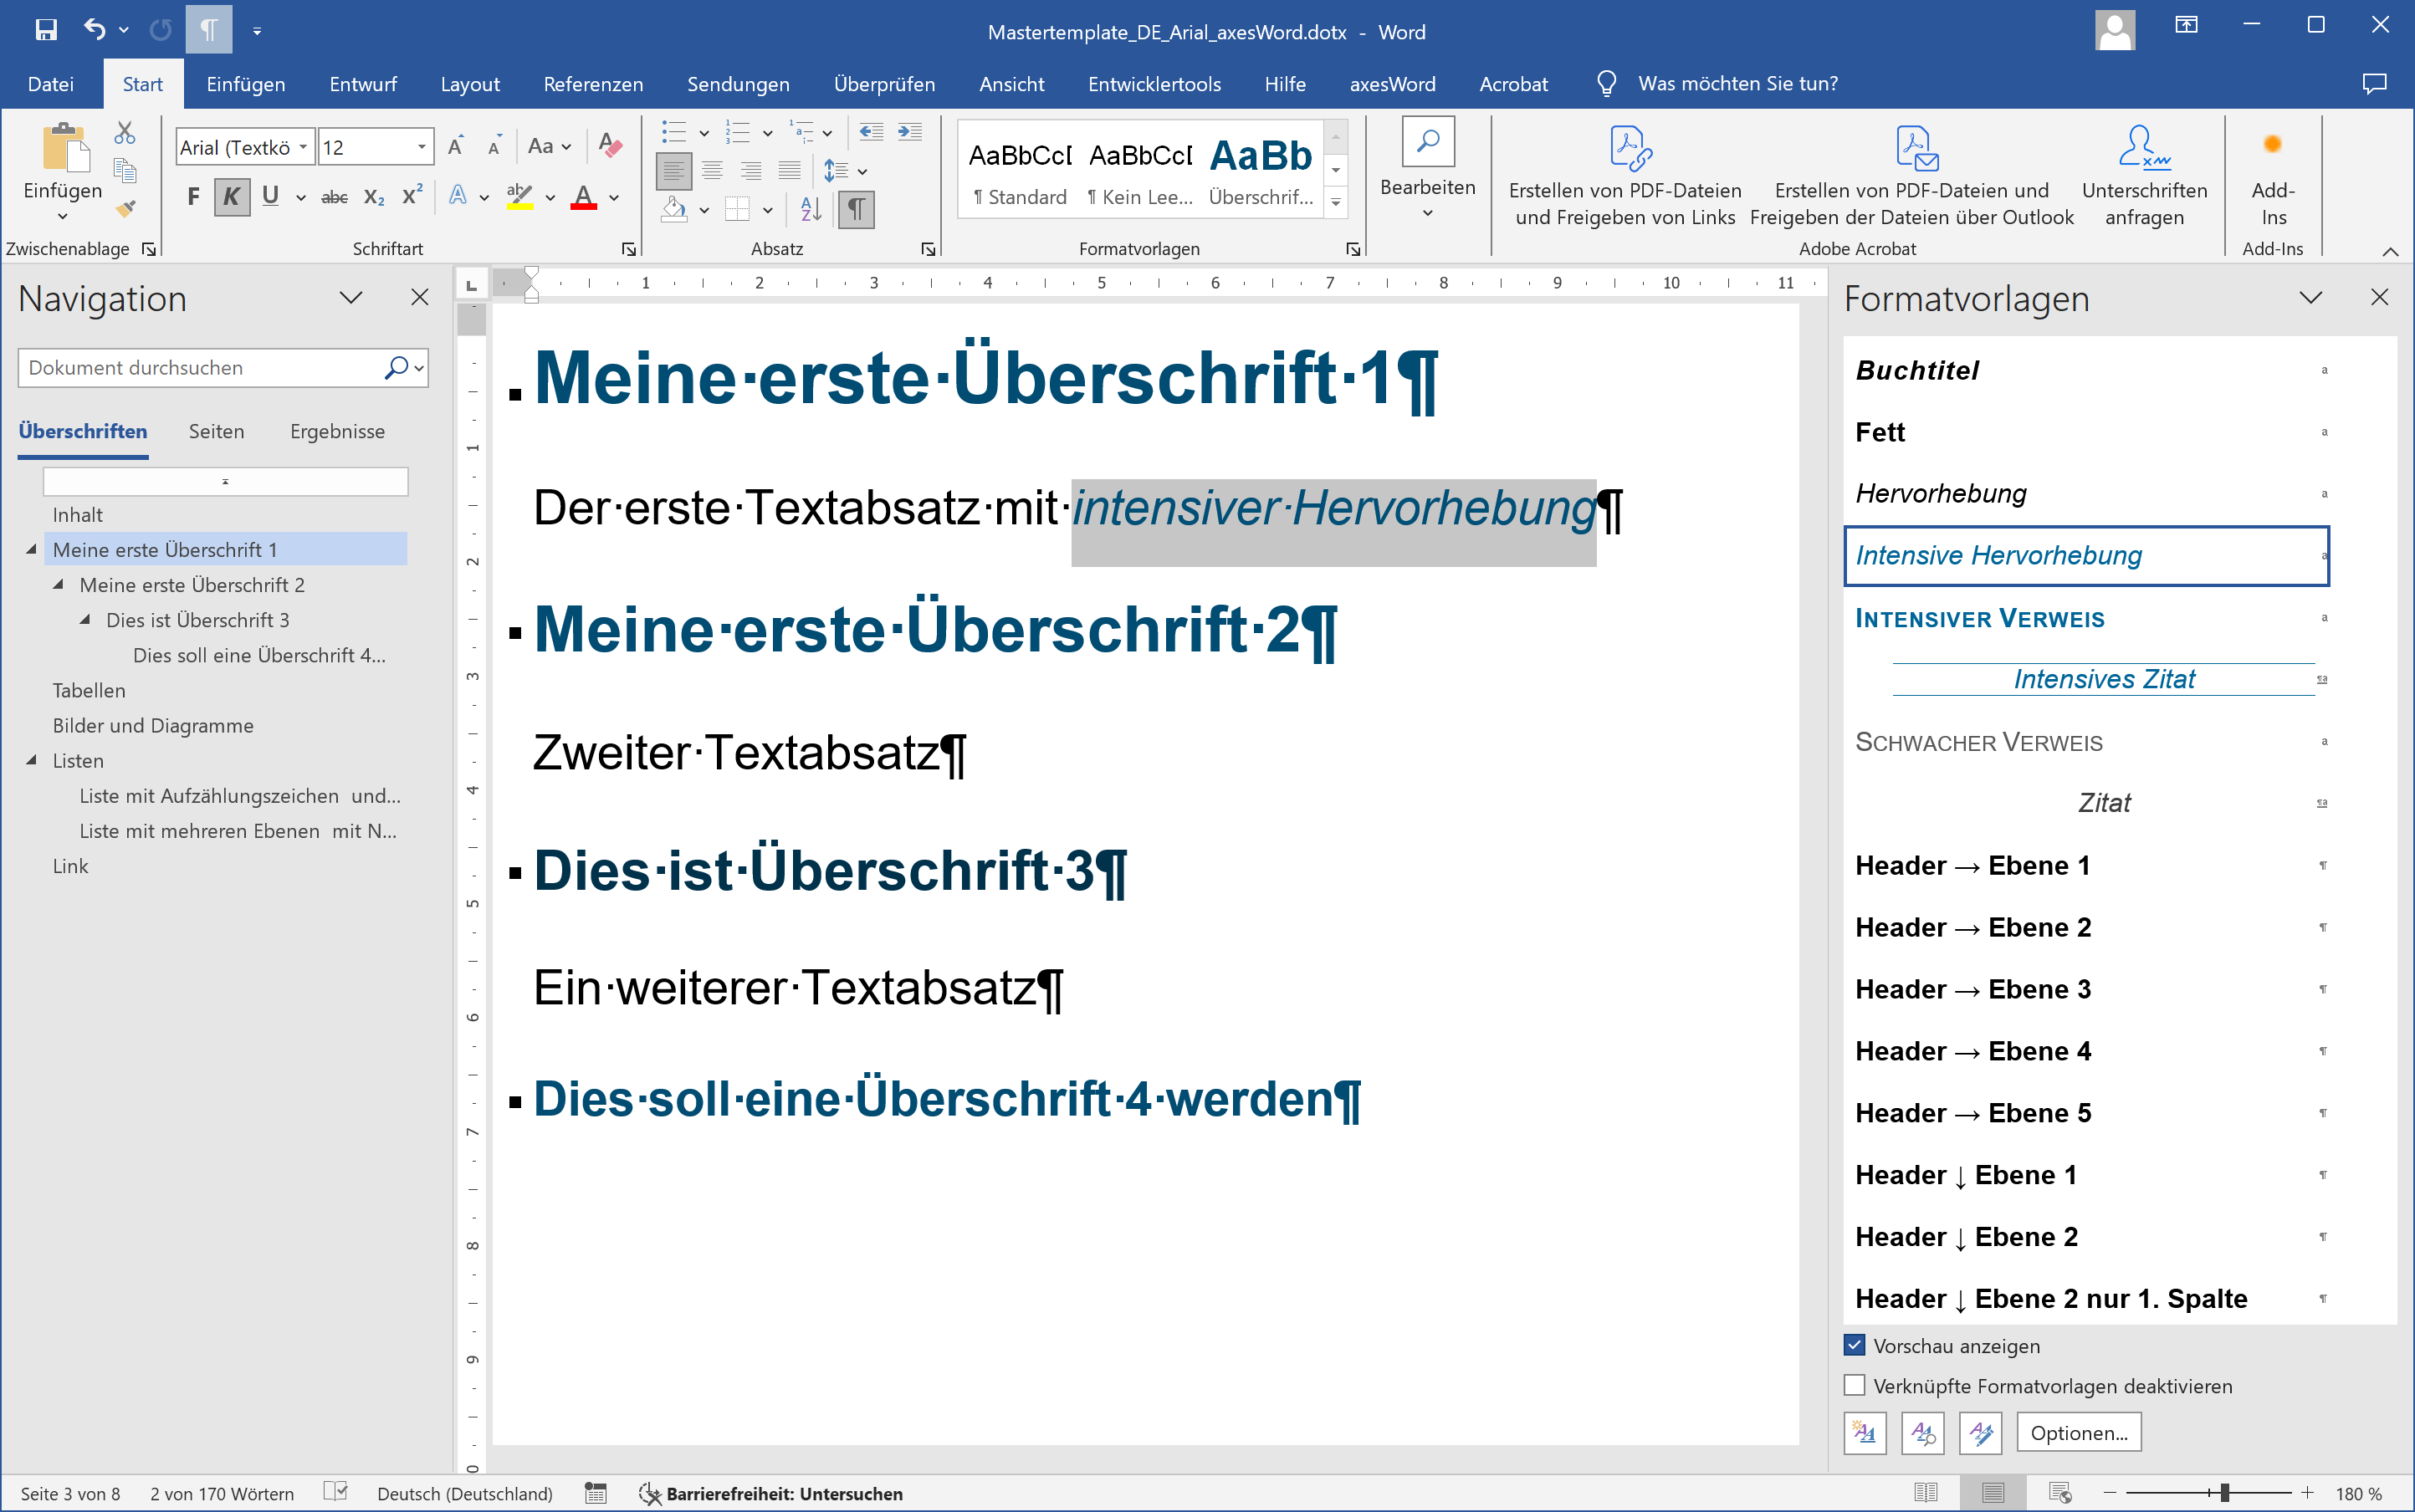The height and width of the screenshot is (1512, 2415).
Task: Collapse Meine erste Überschrift 1 in navigation
Action: pos(31,549)
